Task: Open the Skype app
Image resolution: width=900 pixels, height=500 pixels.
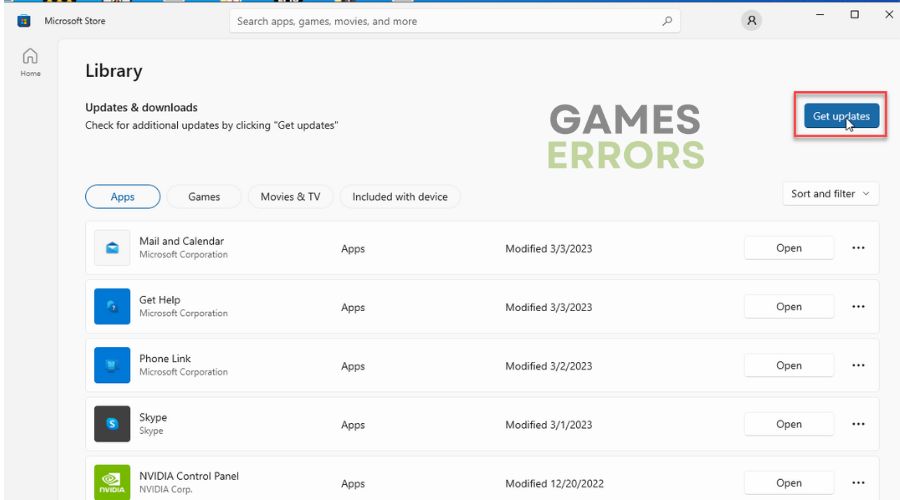Action: [x=789, y=424]
